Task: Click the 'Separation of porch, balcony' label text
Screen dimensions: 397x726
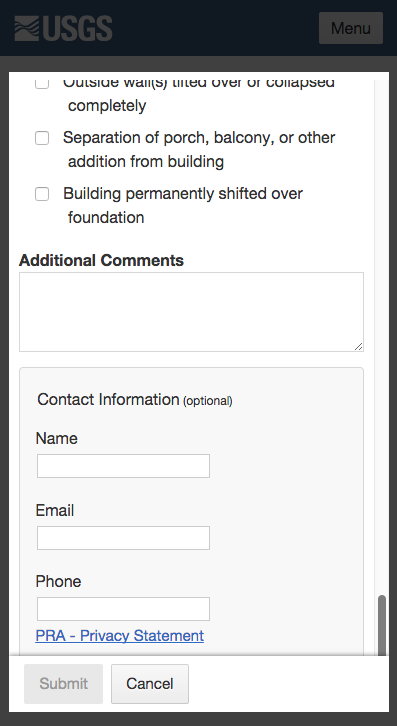Action: 199,150
